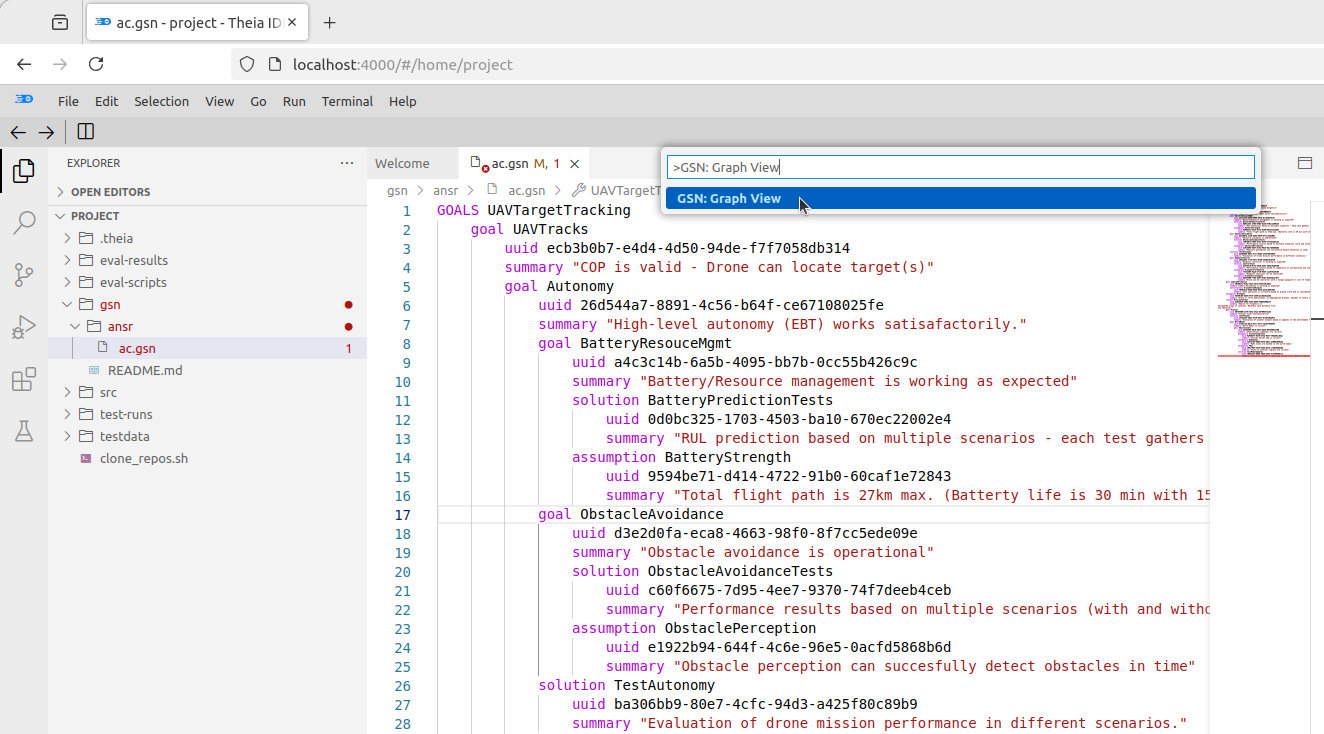Screen dimensions: 1324x734
Task: Open the Edit menu
Action: click(106, 101)
